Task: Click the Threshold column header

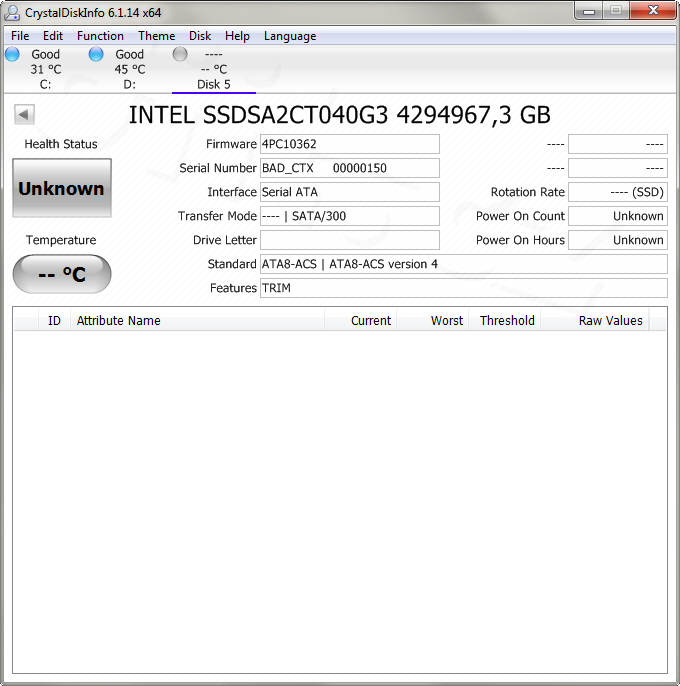Action: [x=505, y=321]
